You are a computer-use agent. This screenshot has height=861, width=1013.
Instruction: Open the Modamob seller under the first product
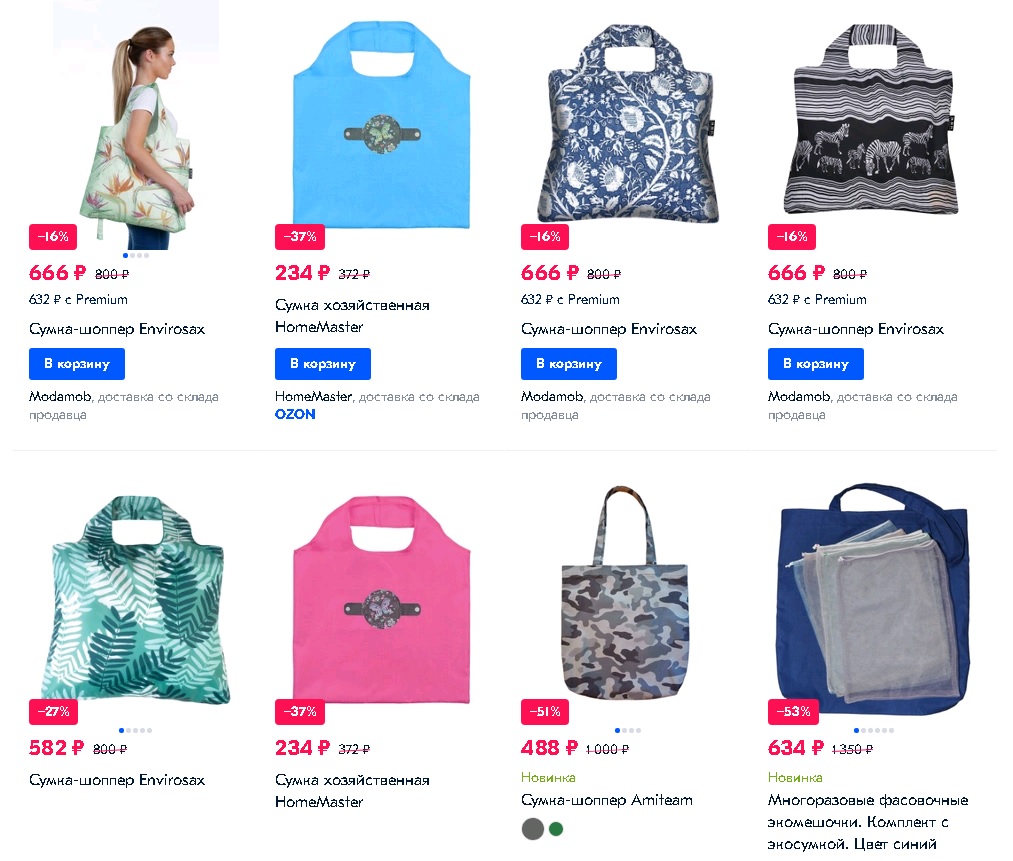60,397
